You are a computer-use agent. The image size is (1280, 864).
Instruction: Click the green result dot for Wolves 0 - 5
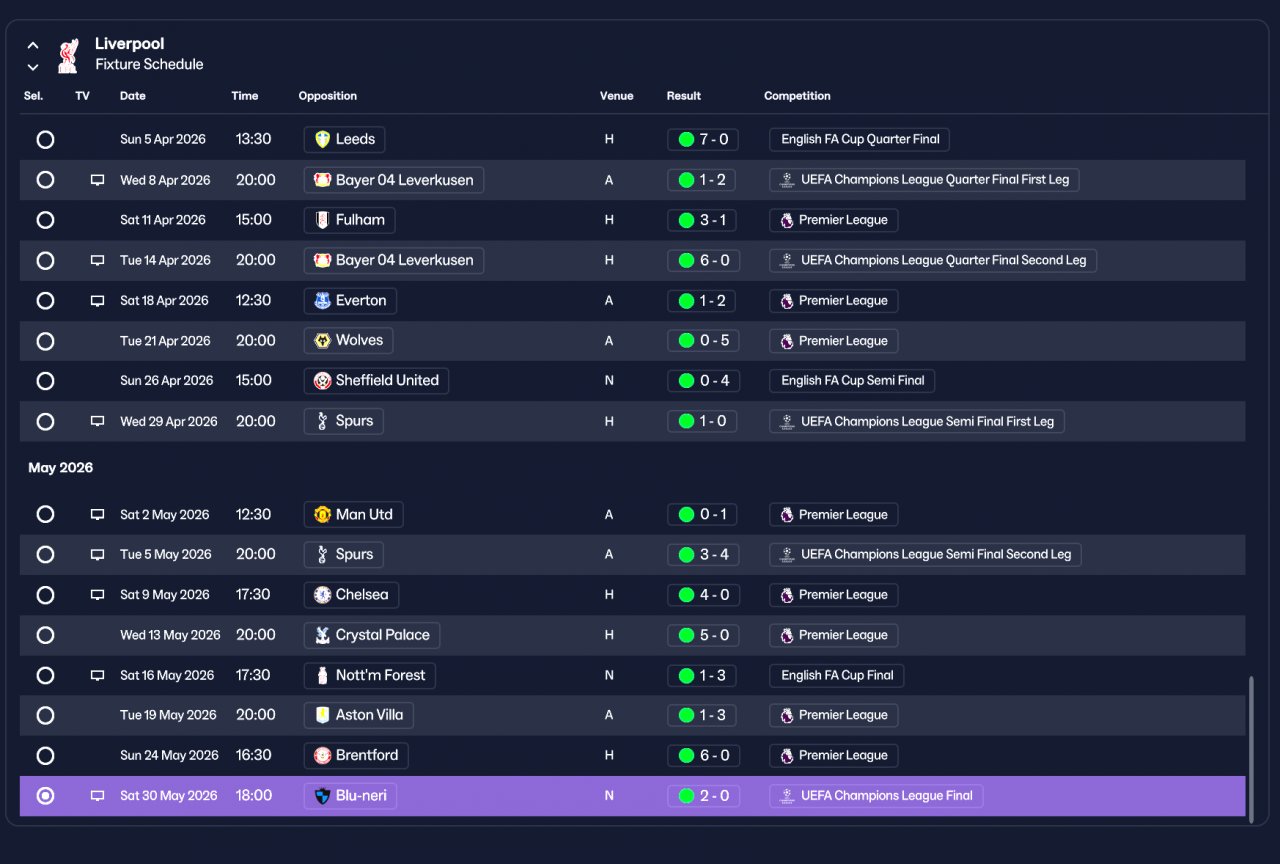tap(686, 341)
